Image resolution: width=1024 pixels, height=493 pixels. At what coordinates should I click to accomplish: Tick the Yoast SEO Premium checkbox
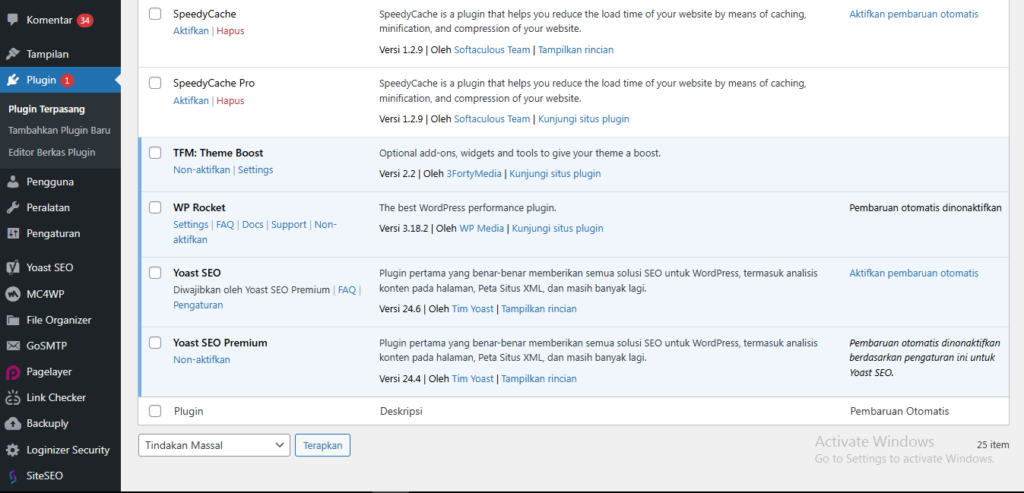pos(155,343)
